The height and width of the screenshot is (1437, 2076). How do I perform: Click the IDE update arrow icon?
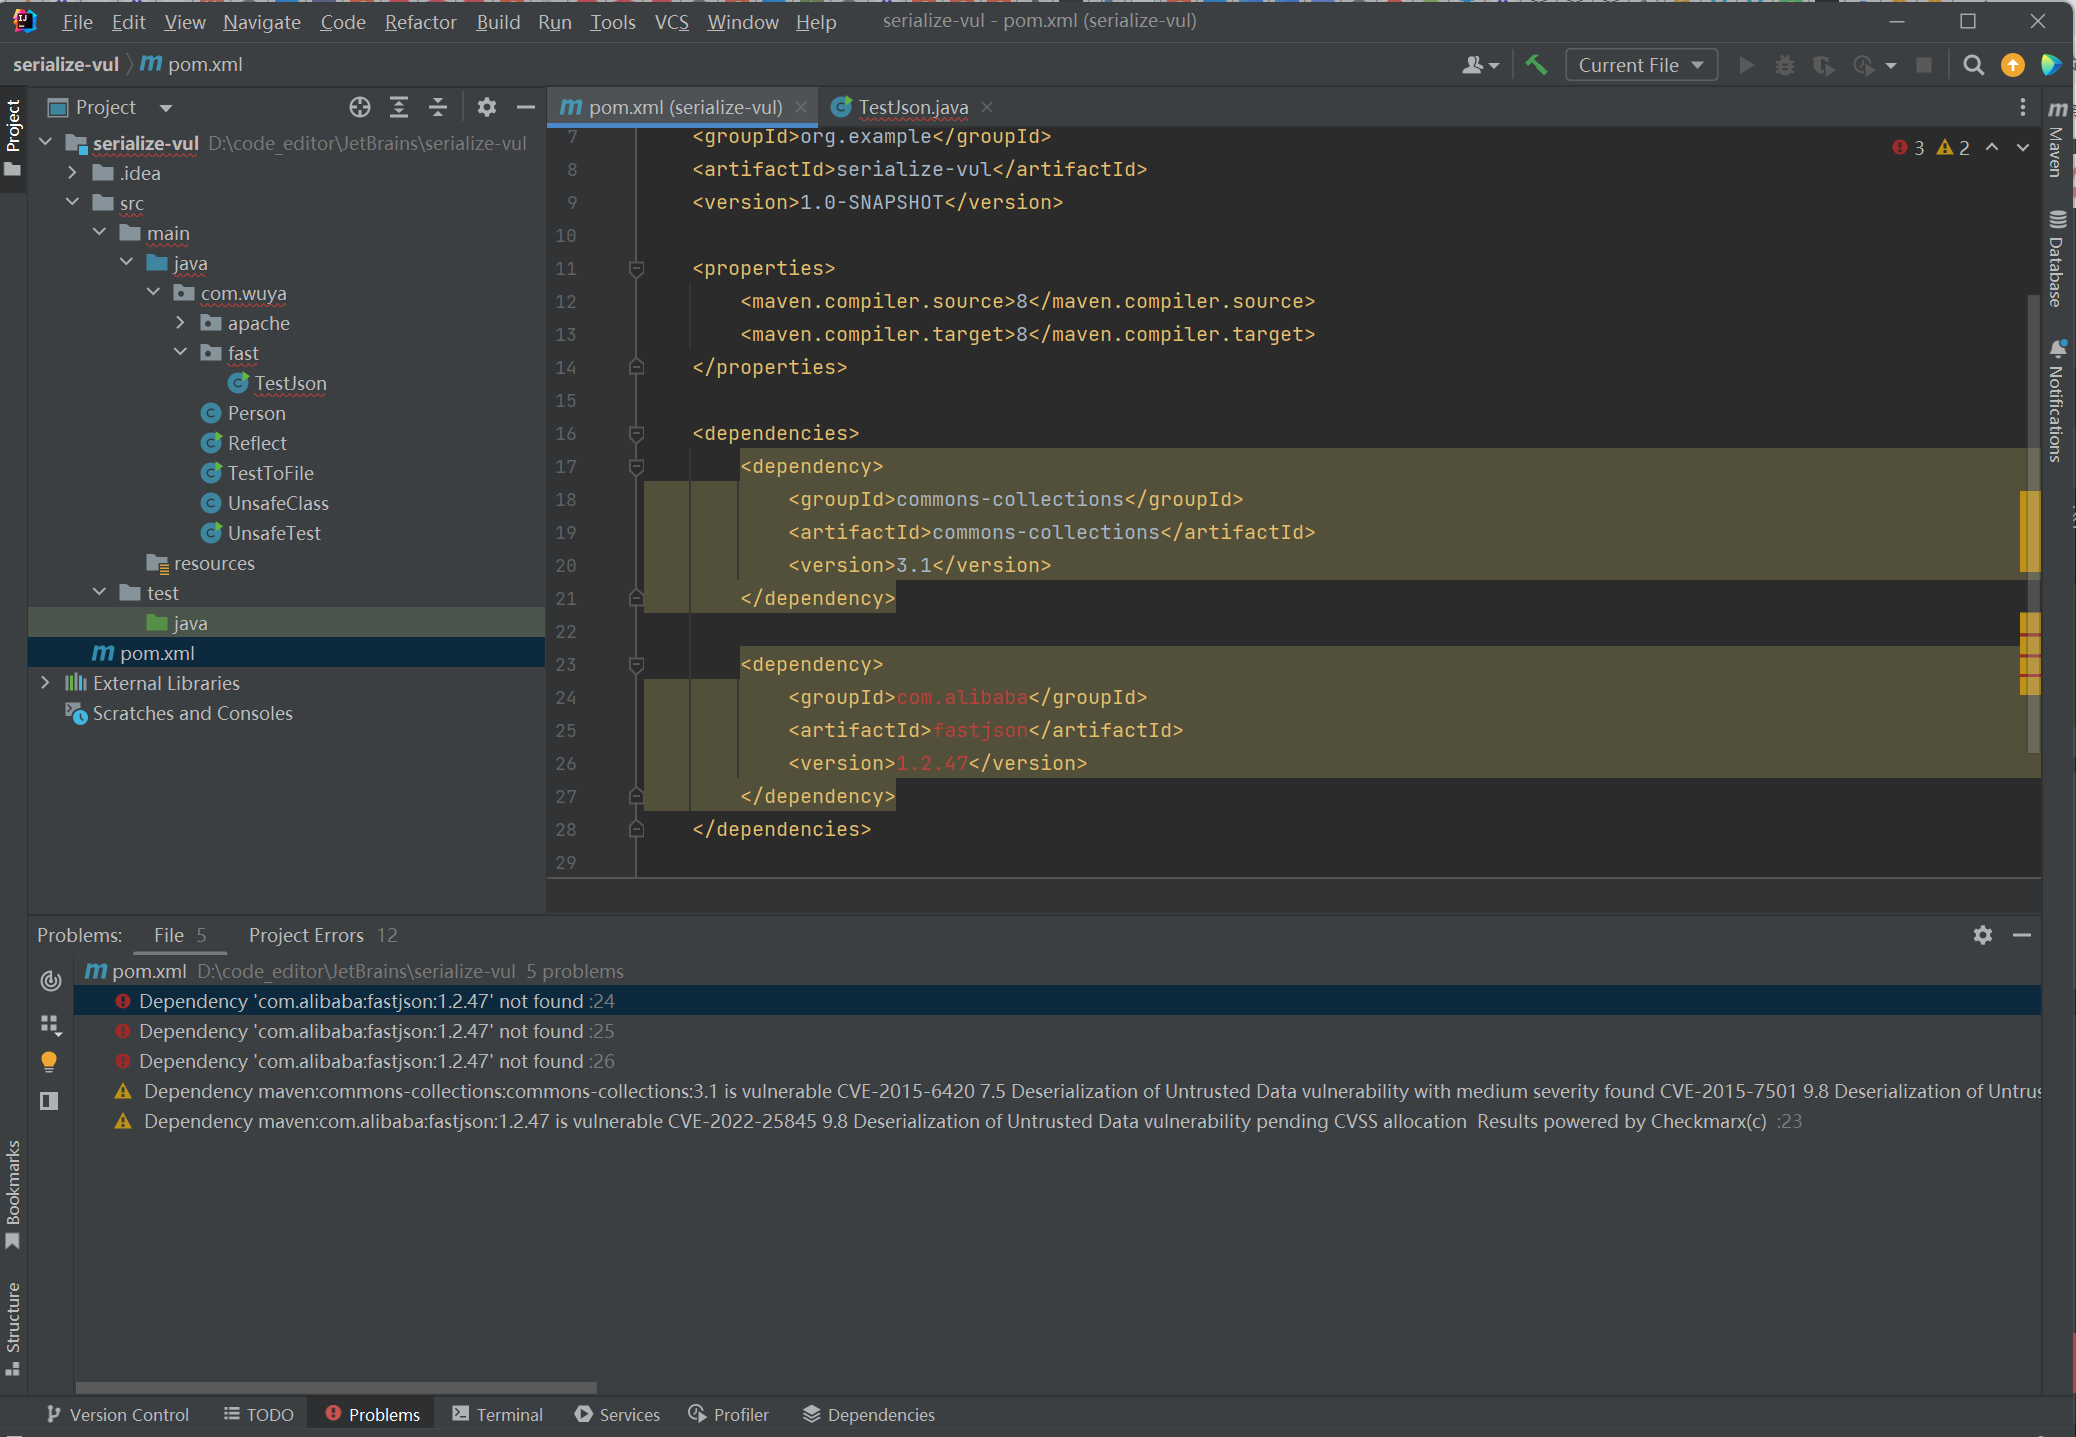(x=2012, y=65)
